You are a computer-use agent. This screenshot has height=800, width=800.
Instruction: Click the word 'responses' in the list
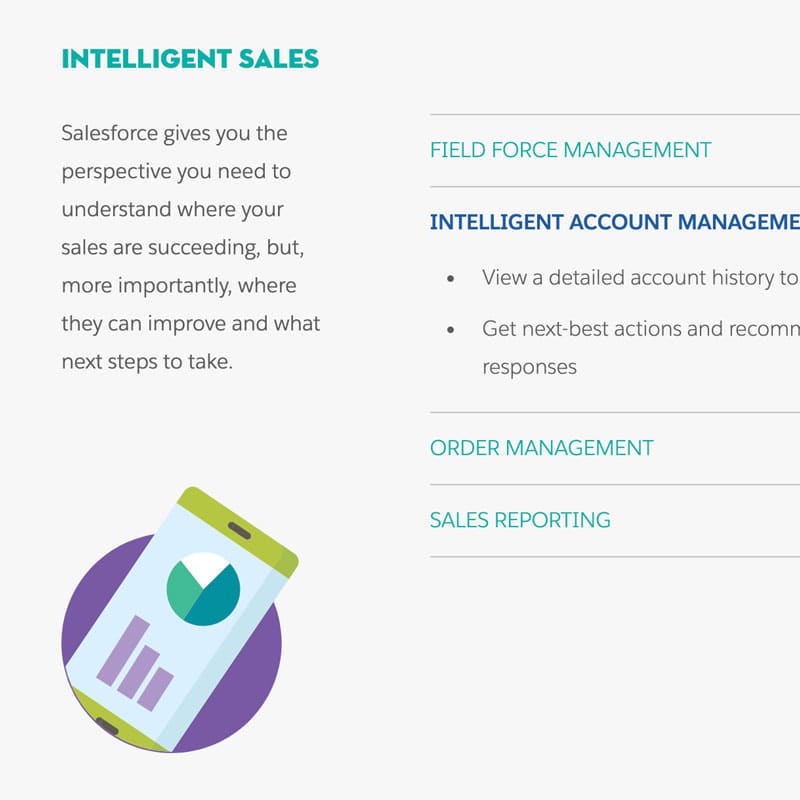pos(530,367)
